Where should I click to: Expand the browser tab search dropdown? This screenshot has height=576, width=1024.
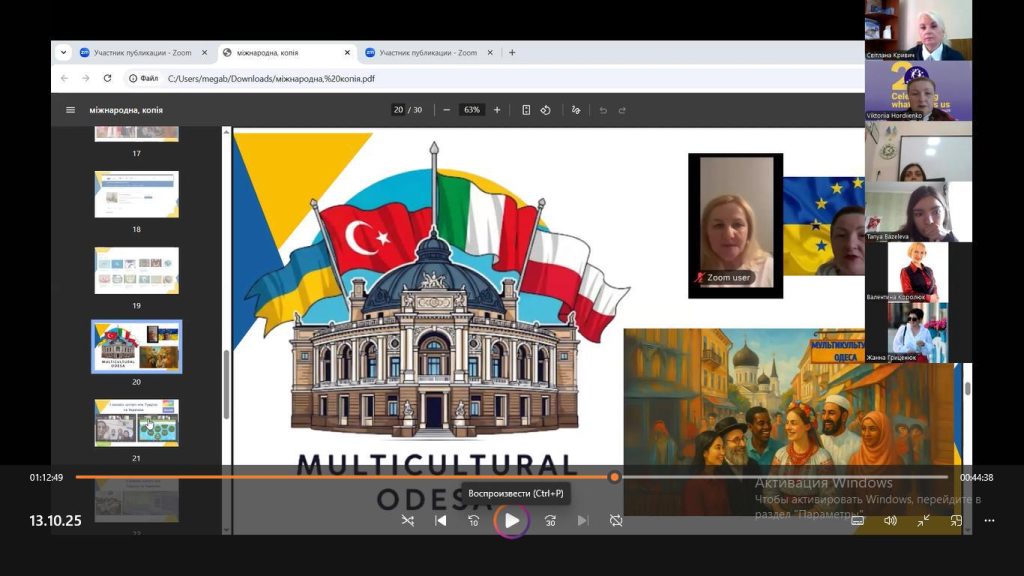pyautogui.click(x=64, y=53)
